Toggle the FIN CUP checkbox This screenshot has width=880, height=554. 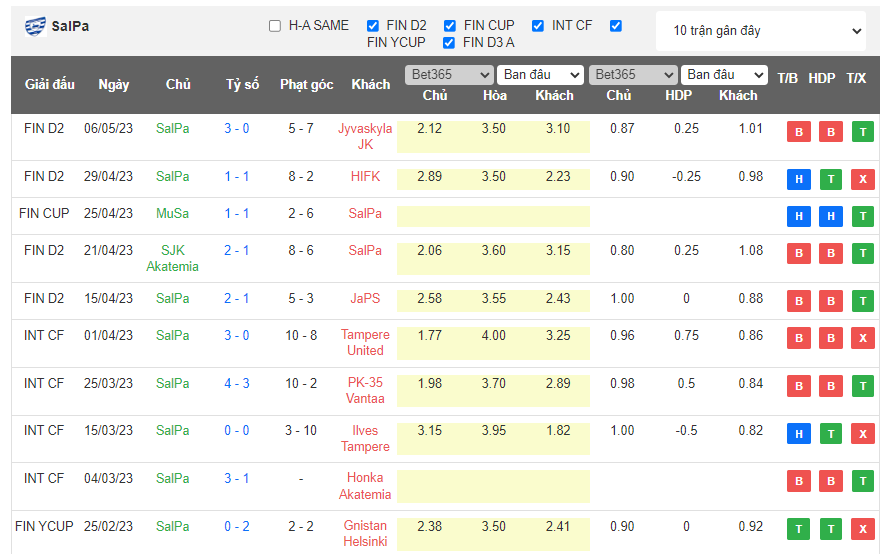coord(450,26)
